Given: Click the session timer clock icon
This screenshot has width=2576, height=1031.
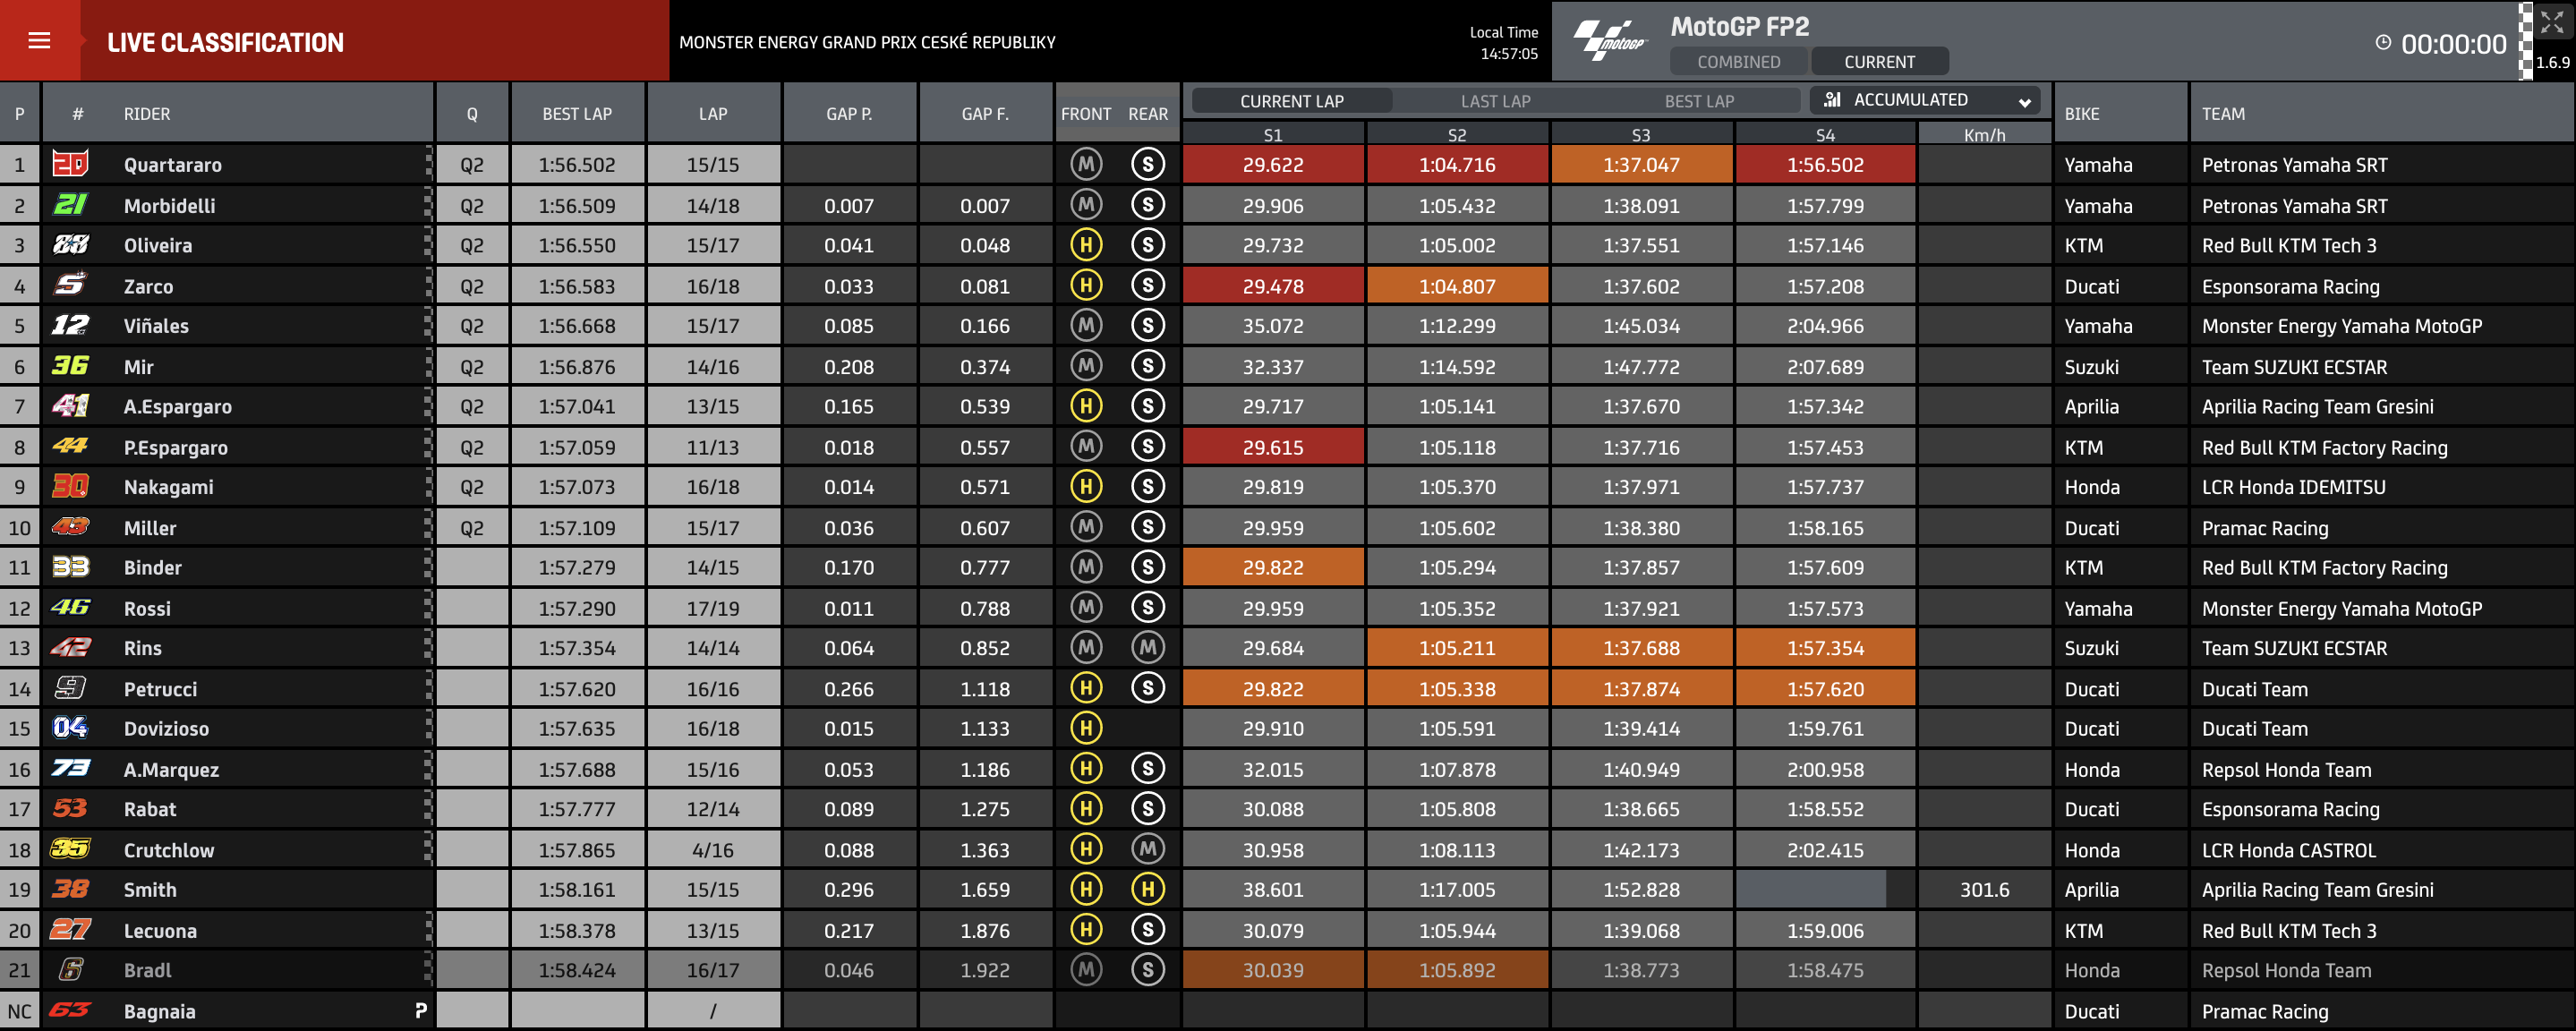Looking at the screenshot, I should pos(2383,43).
